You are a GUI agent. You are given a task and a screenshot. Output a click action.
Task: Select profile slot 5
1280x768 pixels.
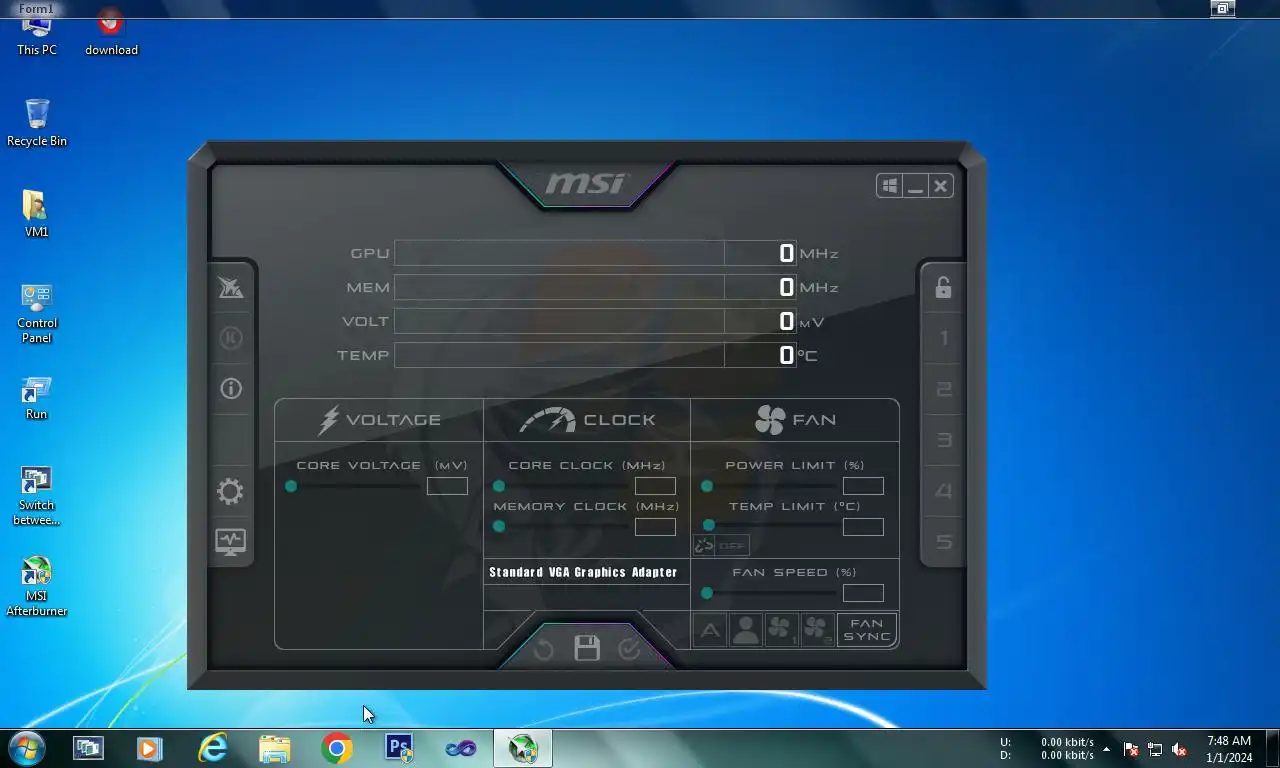(943, 542)
